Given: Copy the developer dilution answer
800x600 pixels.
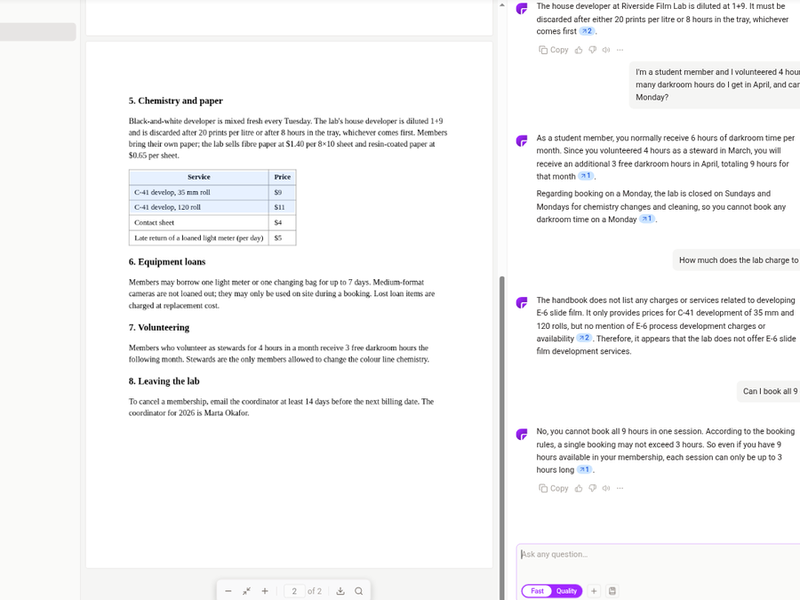Looking at the screenshot, I should (x=554, y=49).
